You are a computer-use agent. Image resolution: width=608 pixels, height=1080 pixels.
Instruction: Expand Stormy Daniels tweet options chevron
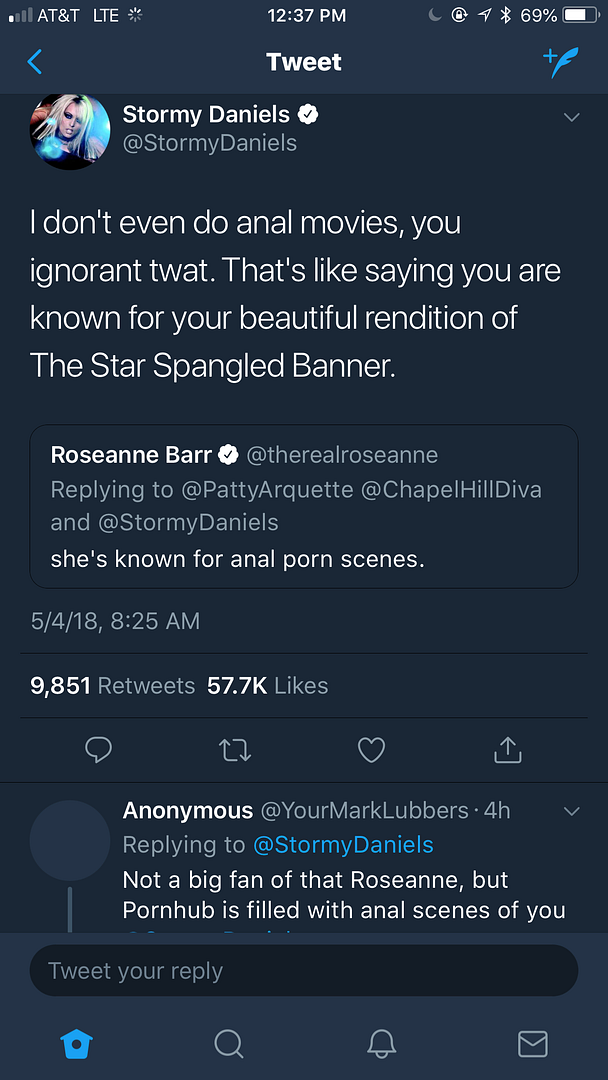tap(572, 118)
